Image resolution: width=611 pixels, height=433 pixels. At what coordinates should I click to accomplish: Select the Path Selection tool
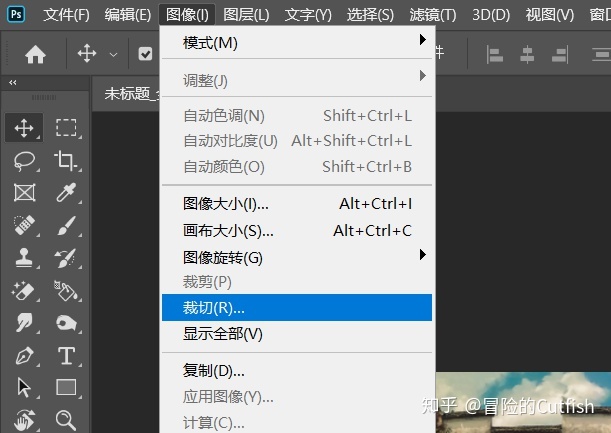point(24,387)
